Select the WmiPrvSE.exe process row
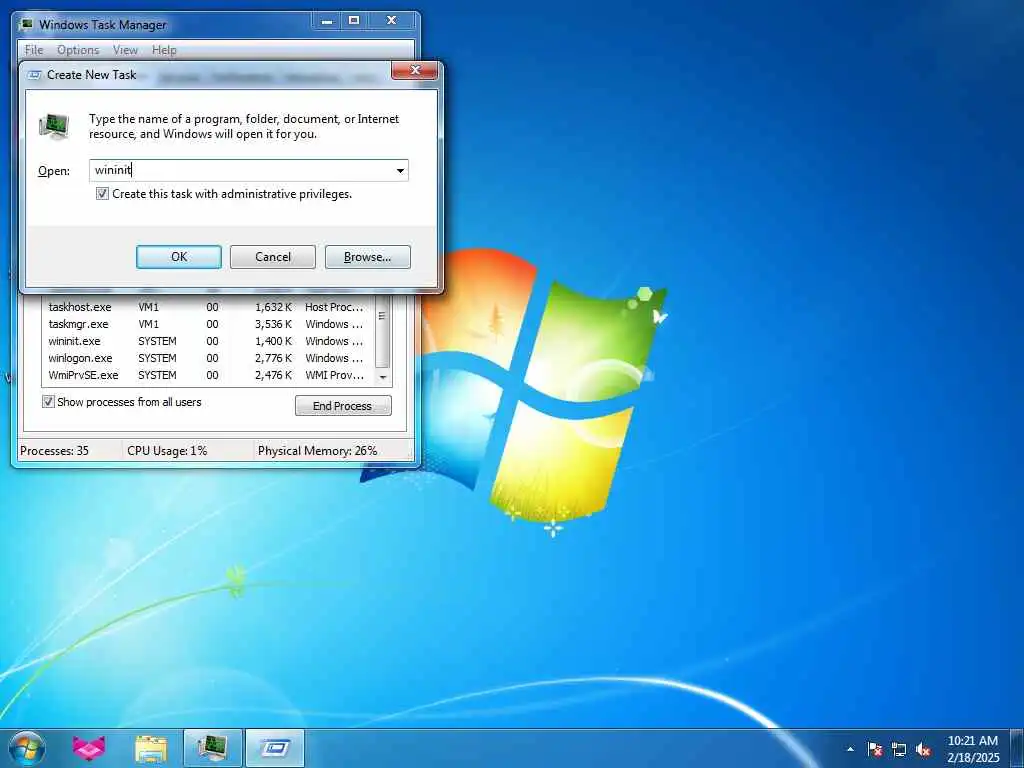Image resolution: width=1024 pixels, height=768 pixels. pos(209,375)
